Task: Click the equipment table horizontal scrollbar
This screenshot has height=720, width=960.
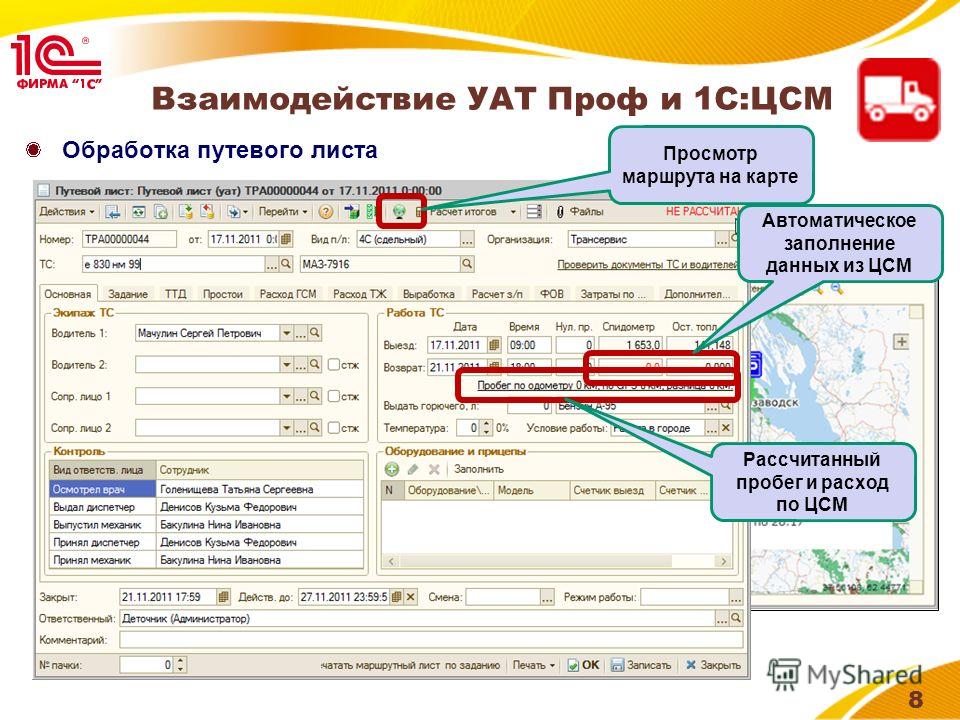Action: click(557, 561)
